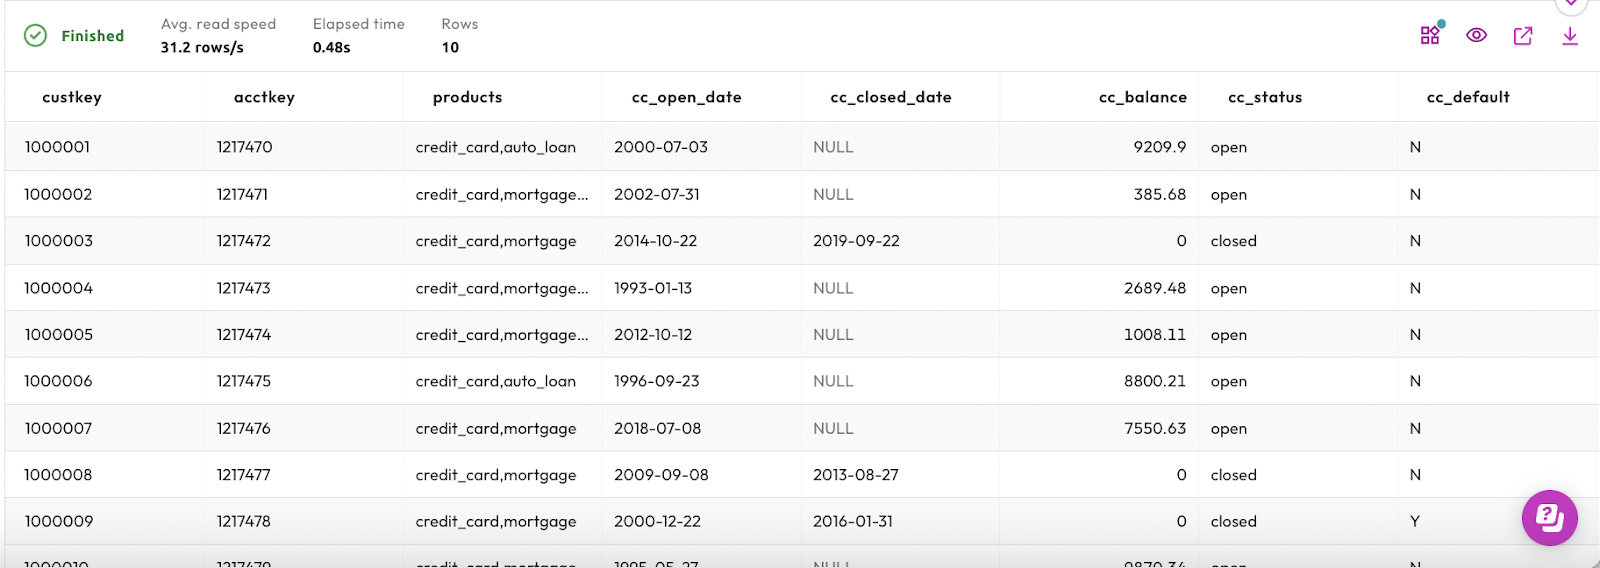Toggle the eye preview icon
Viewport: 1600px width, 568px height.
[x=1476, y=36]
